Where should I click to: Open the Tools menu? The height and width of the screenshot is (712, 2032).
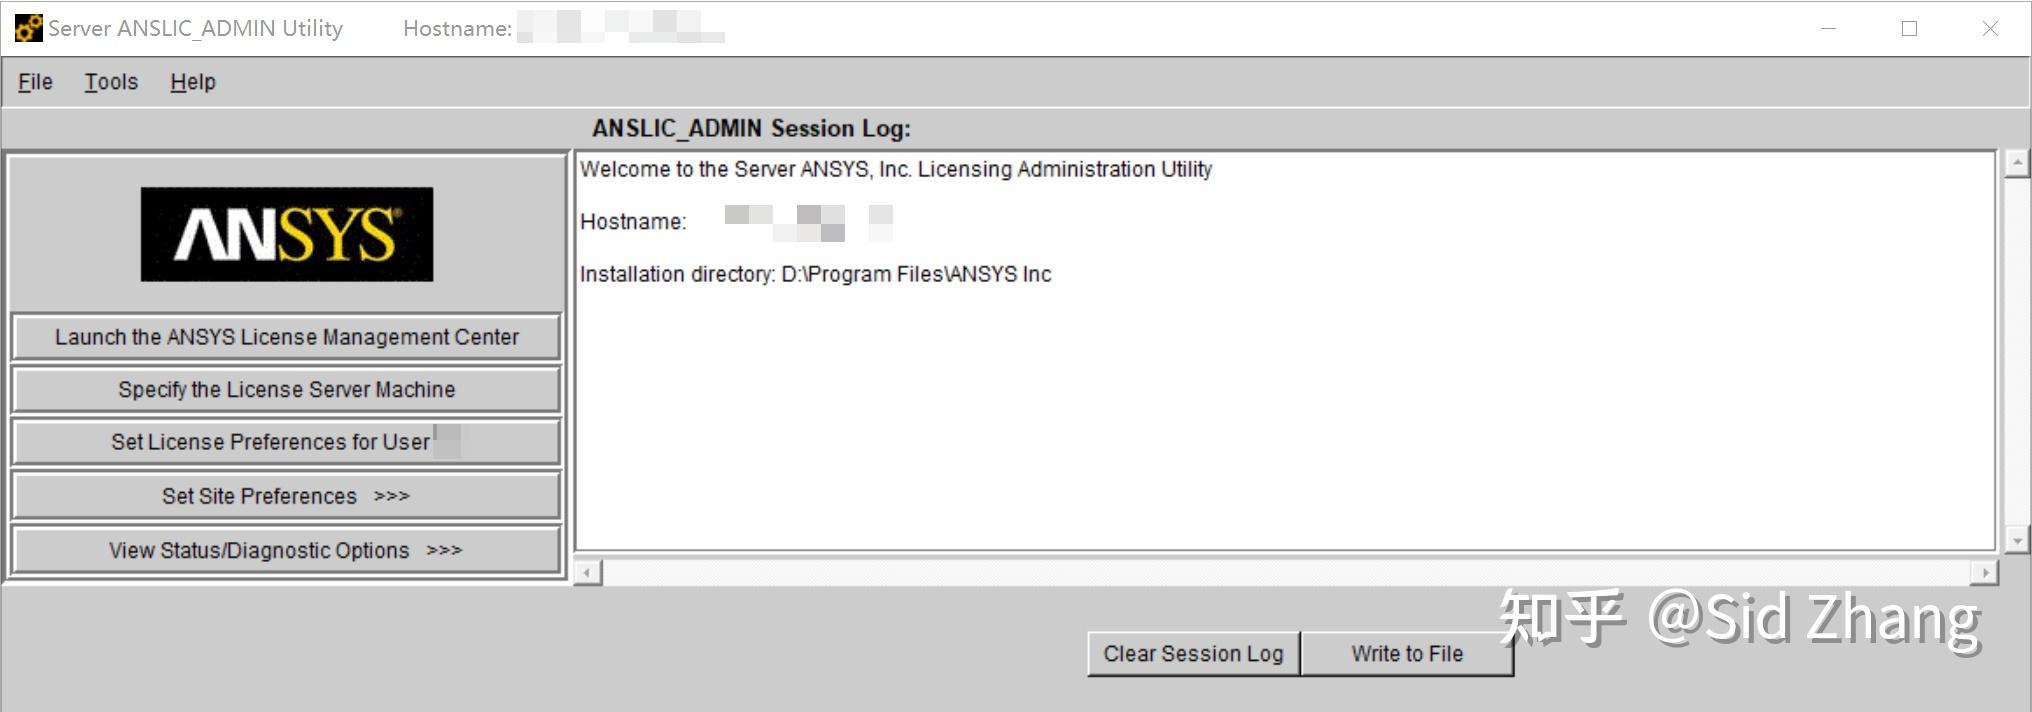[110, 82]
